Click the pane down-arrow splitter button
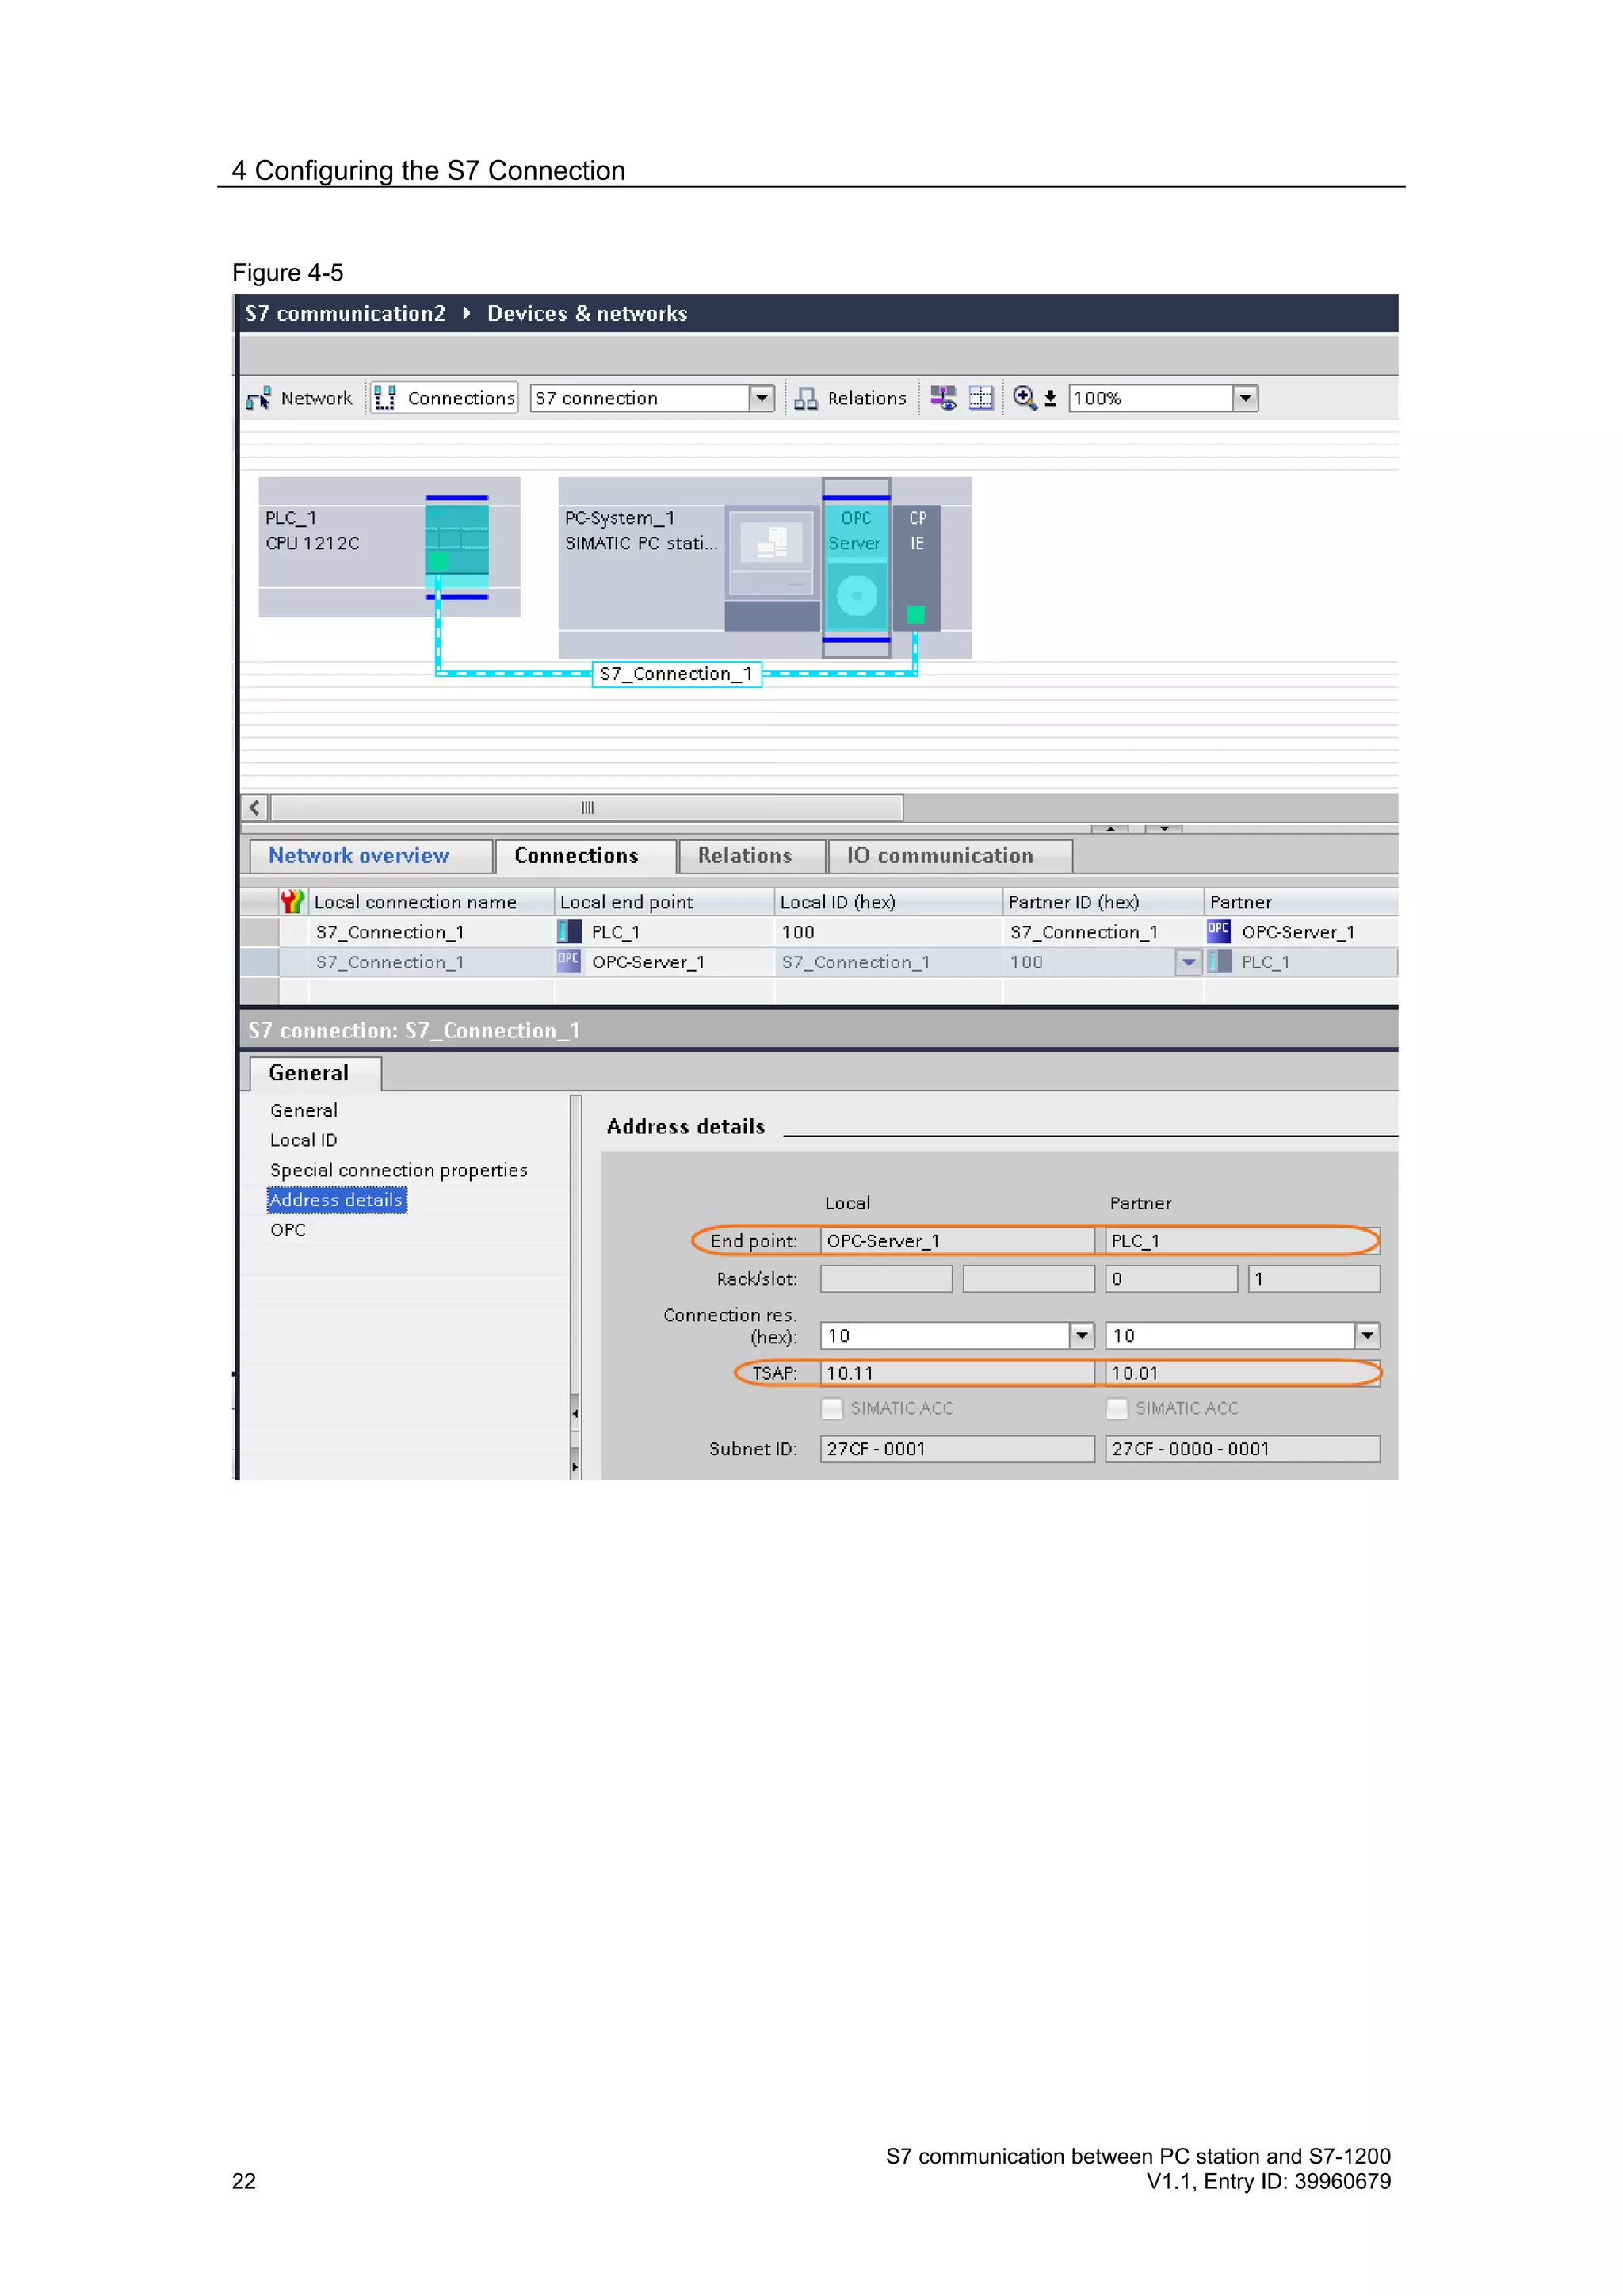Image resolution: width=1623 pixels, height=2296 pixels. tap(1164, 829)
